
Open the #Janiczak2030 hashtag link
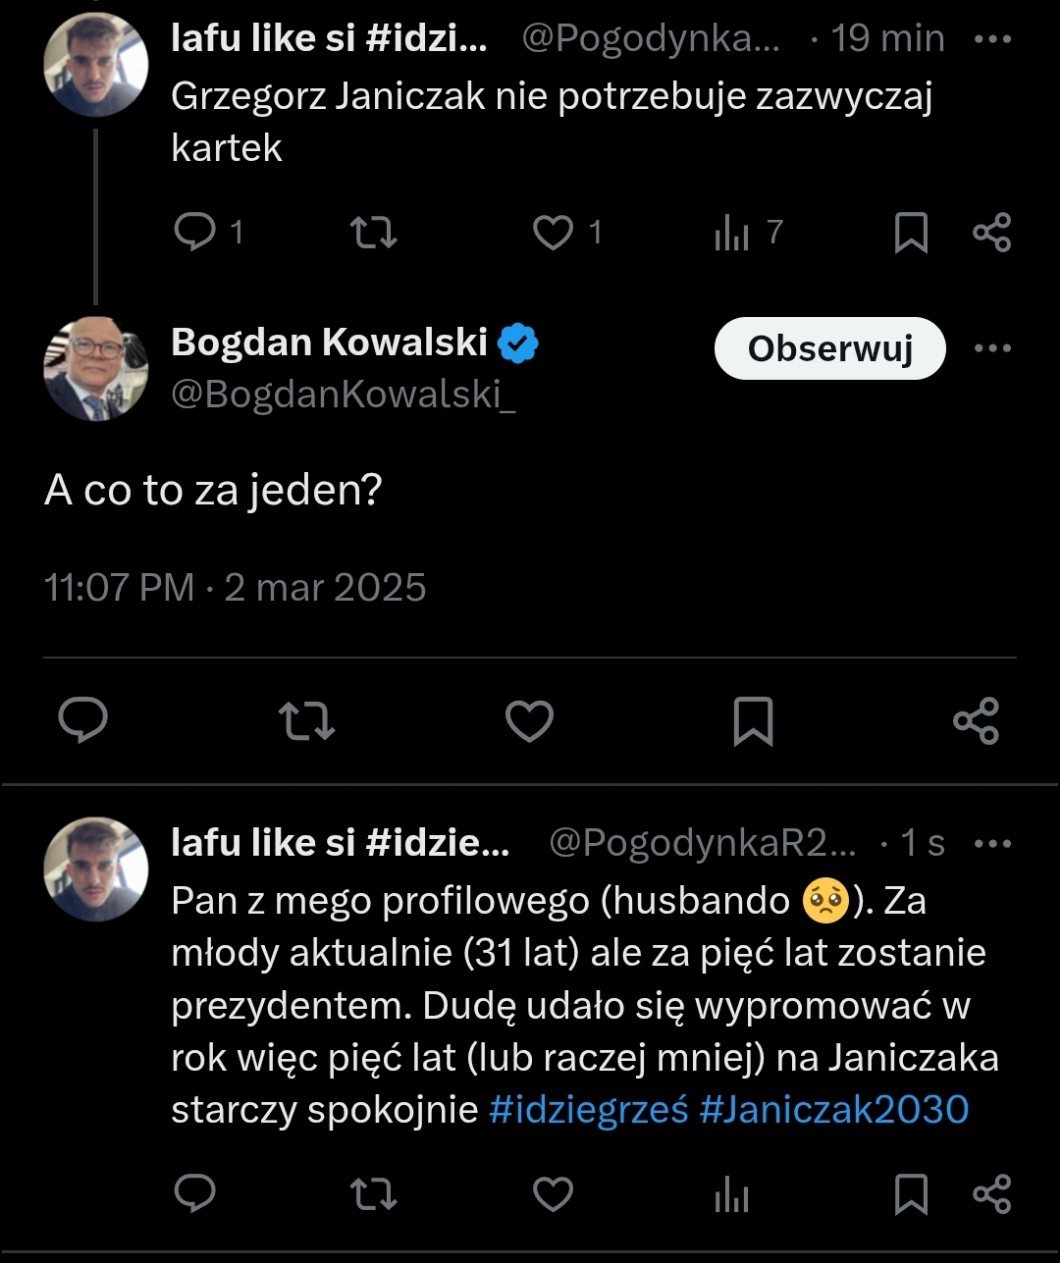point(834,1110)
